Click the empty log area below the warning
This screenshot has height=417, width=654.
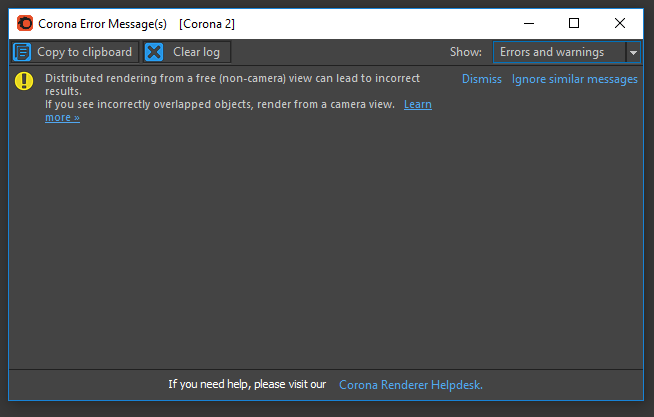(325, 246)
